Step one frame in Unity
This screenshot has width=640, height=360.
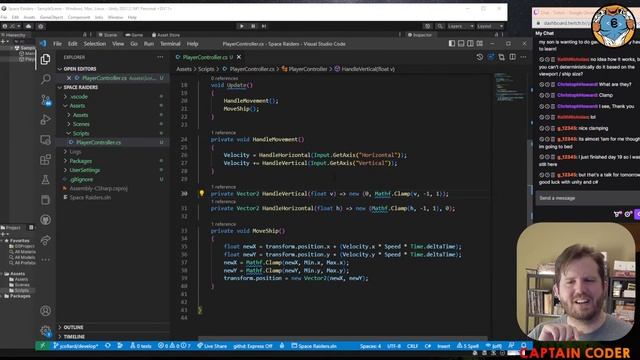click(264, 26)
